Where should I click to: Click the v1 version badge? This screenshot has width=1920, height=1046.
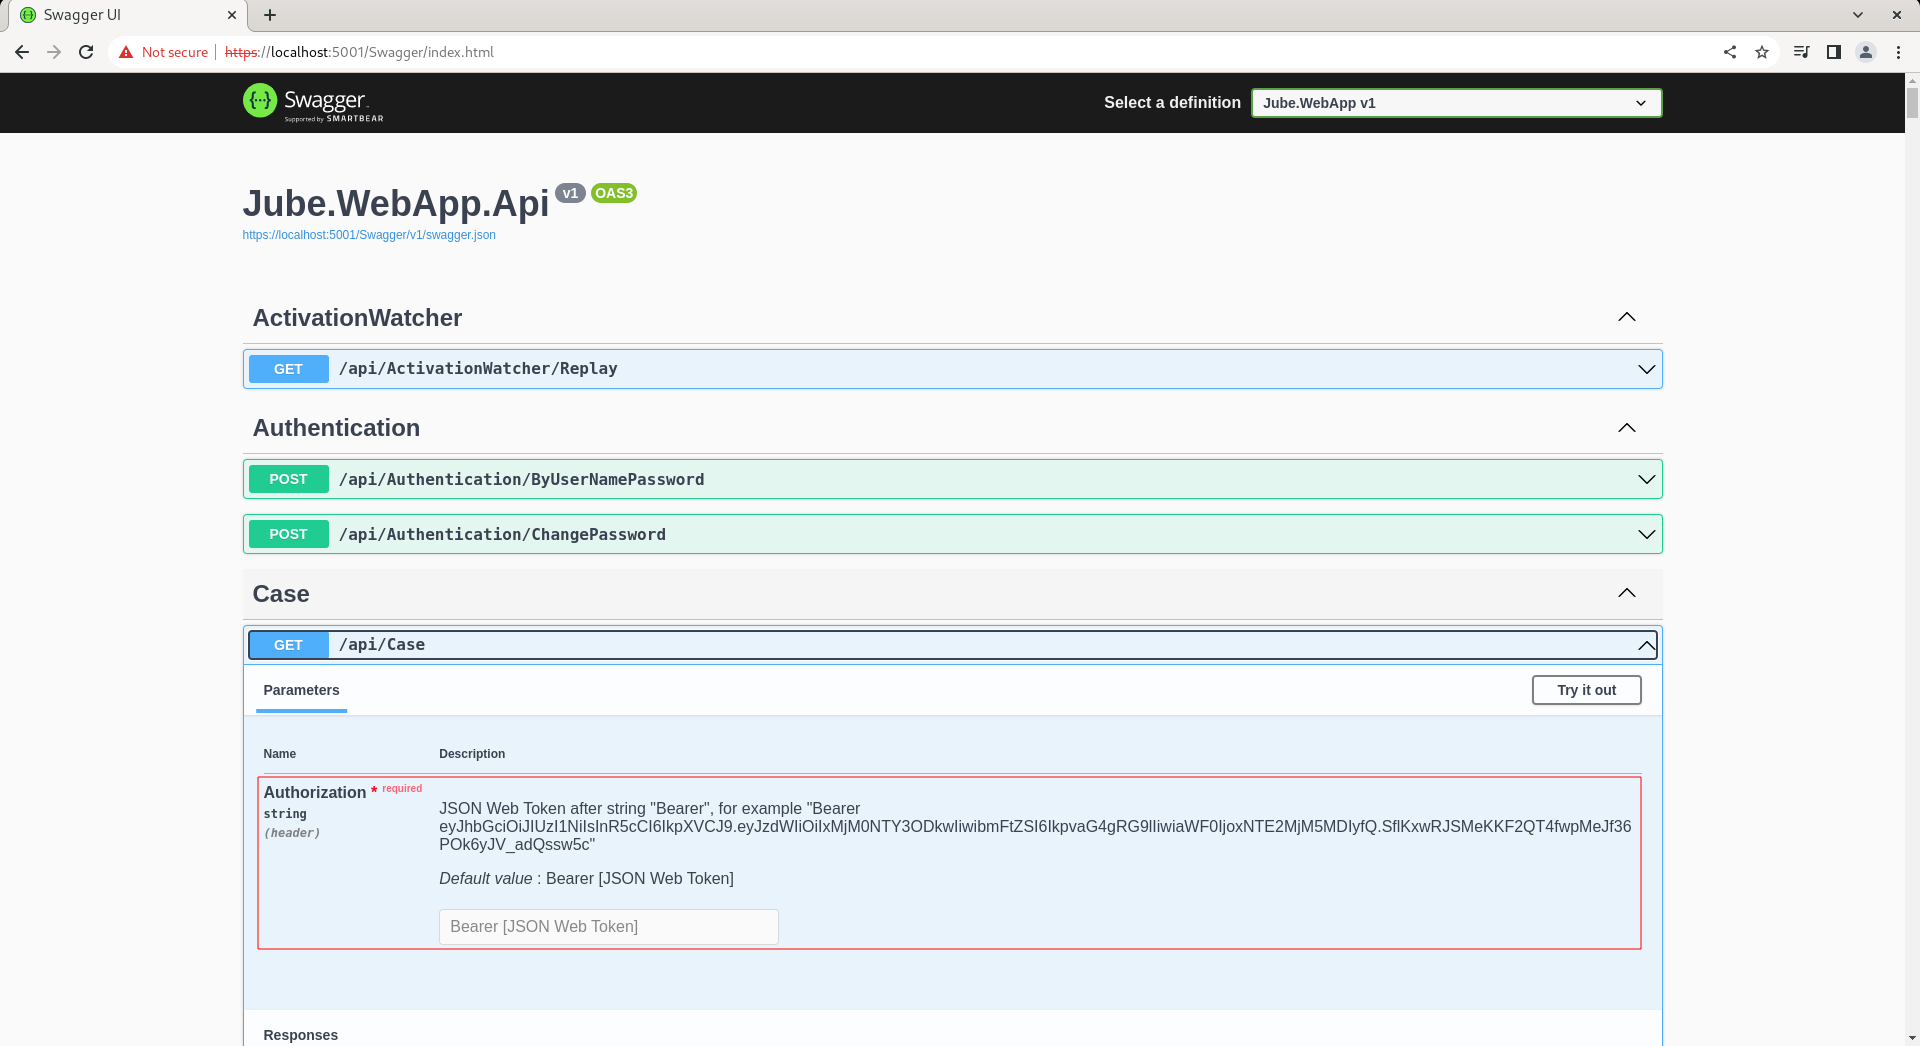point(570,193)
